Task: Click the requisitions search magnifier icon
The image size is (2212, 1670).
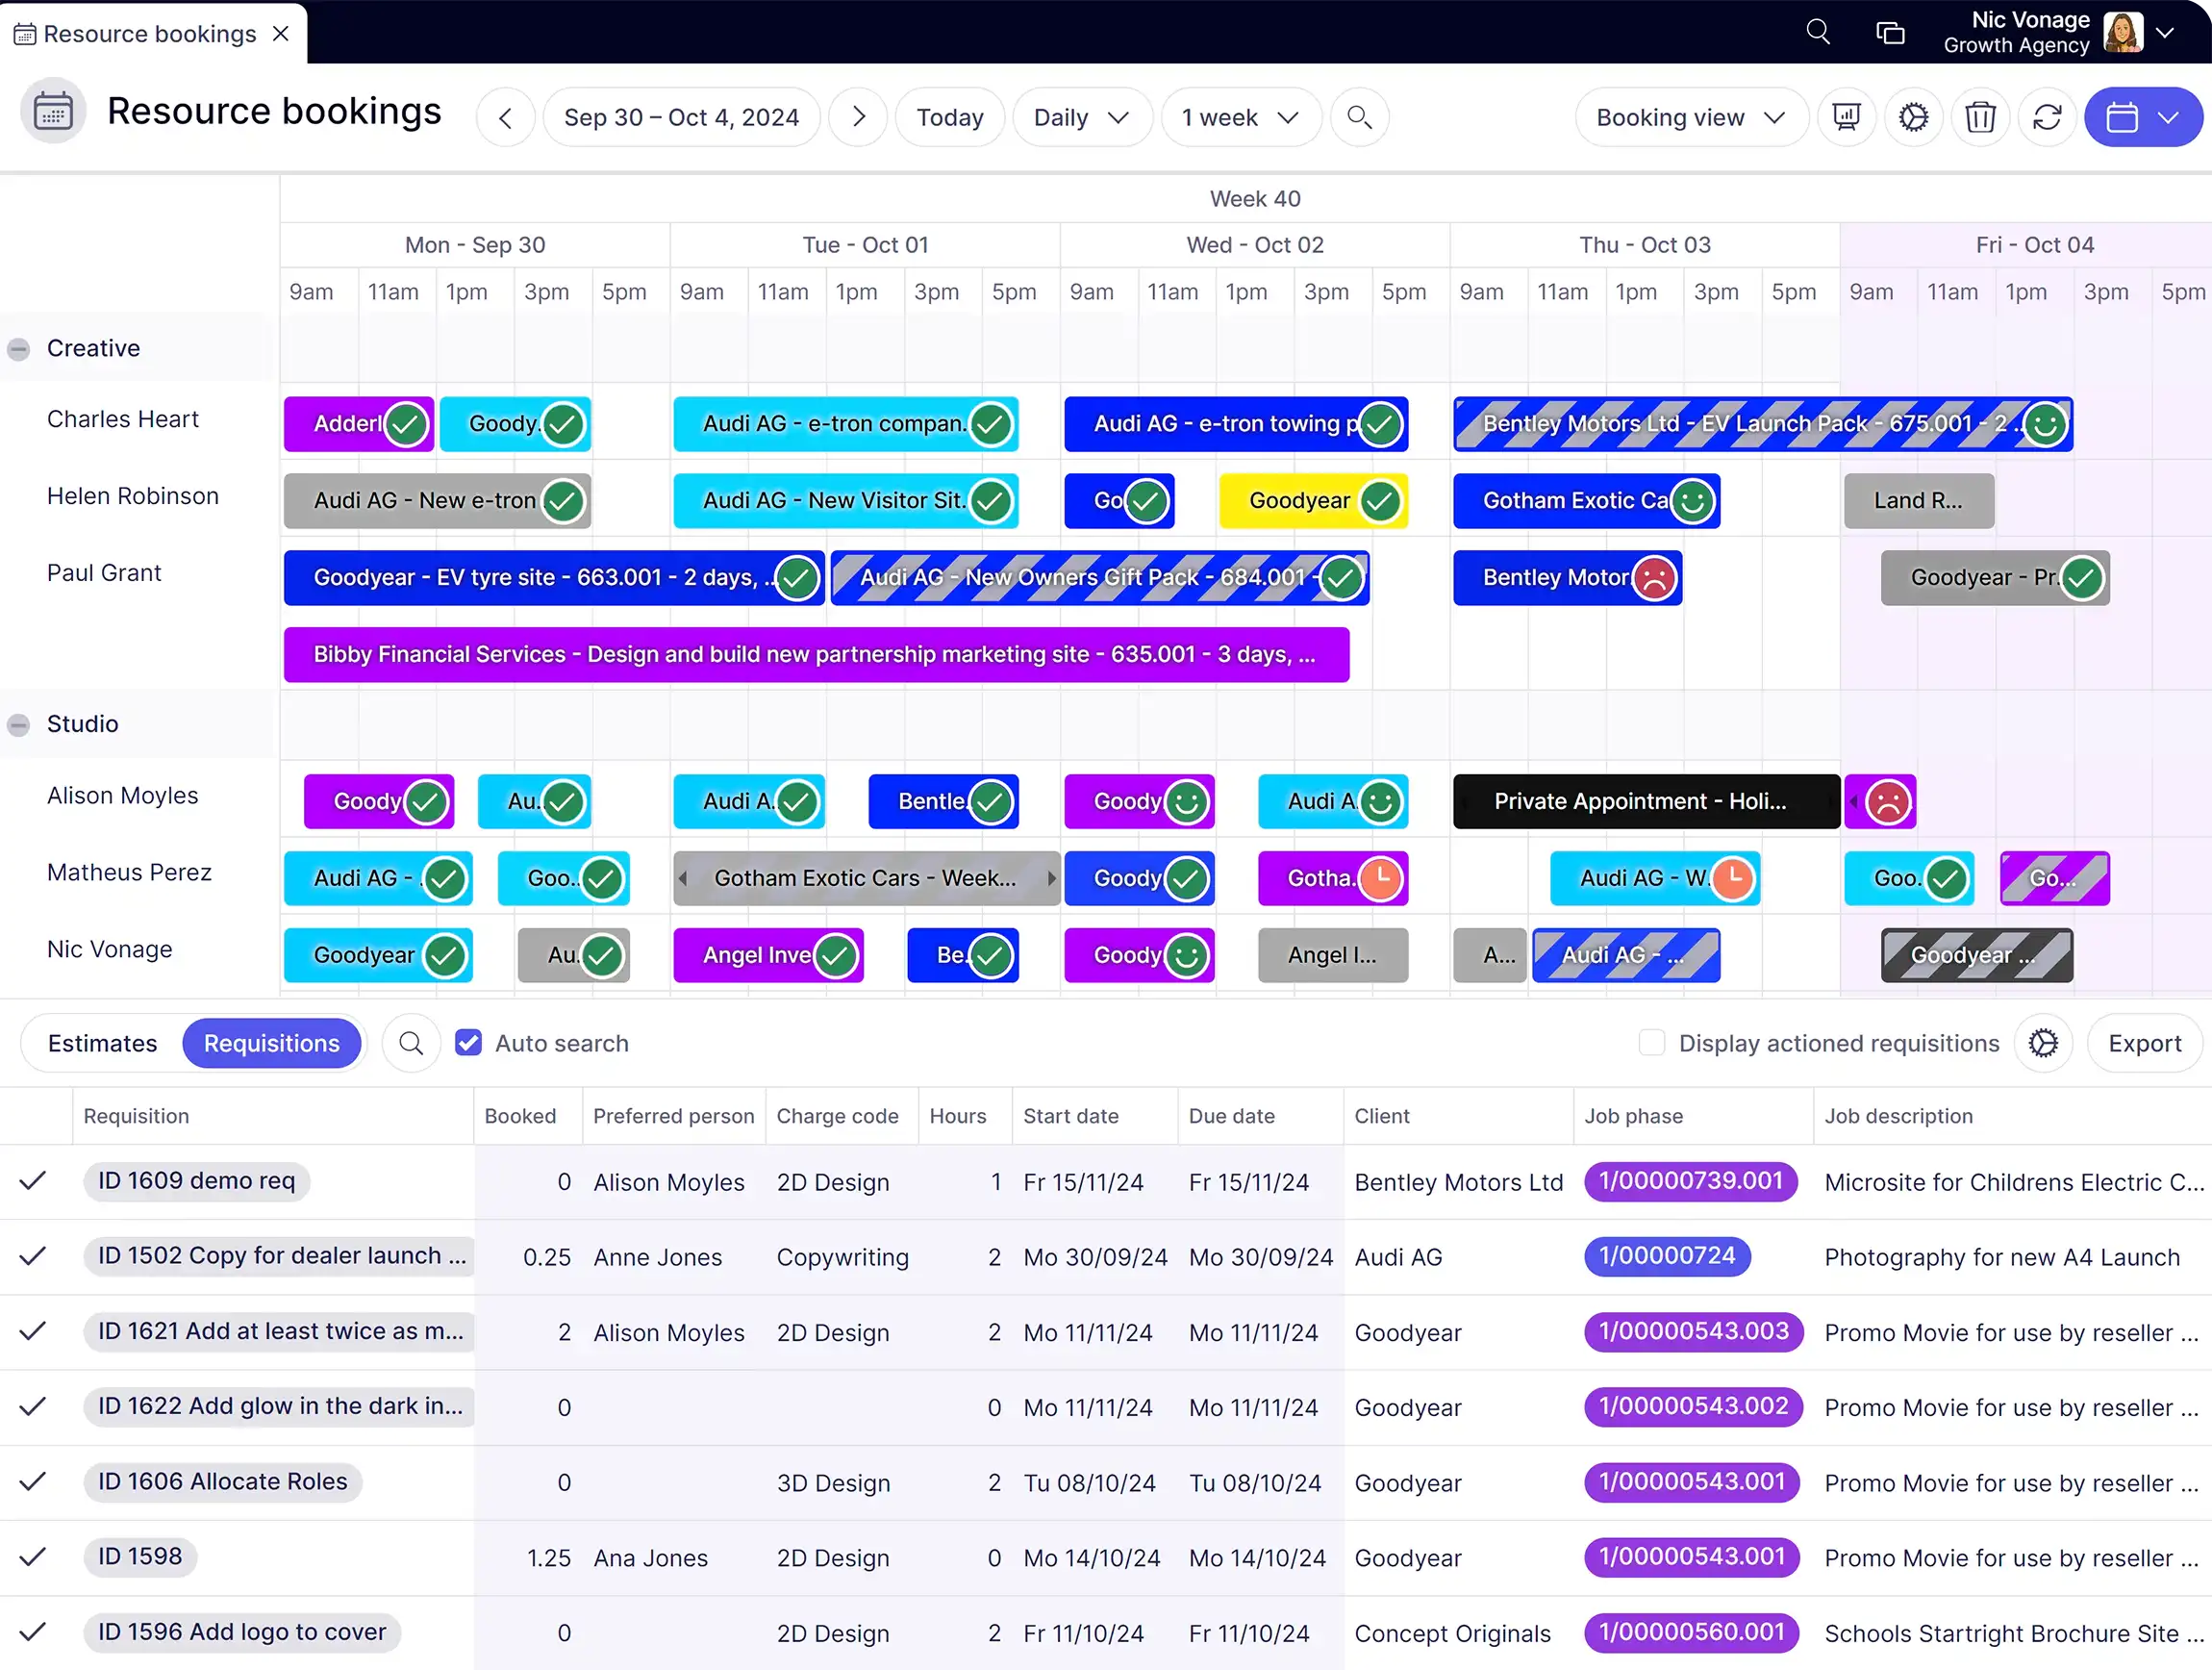Action: click(410, 1043)
